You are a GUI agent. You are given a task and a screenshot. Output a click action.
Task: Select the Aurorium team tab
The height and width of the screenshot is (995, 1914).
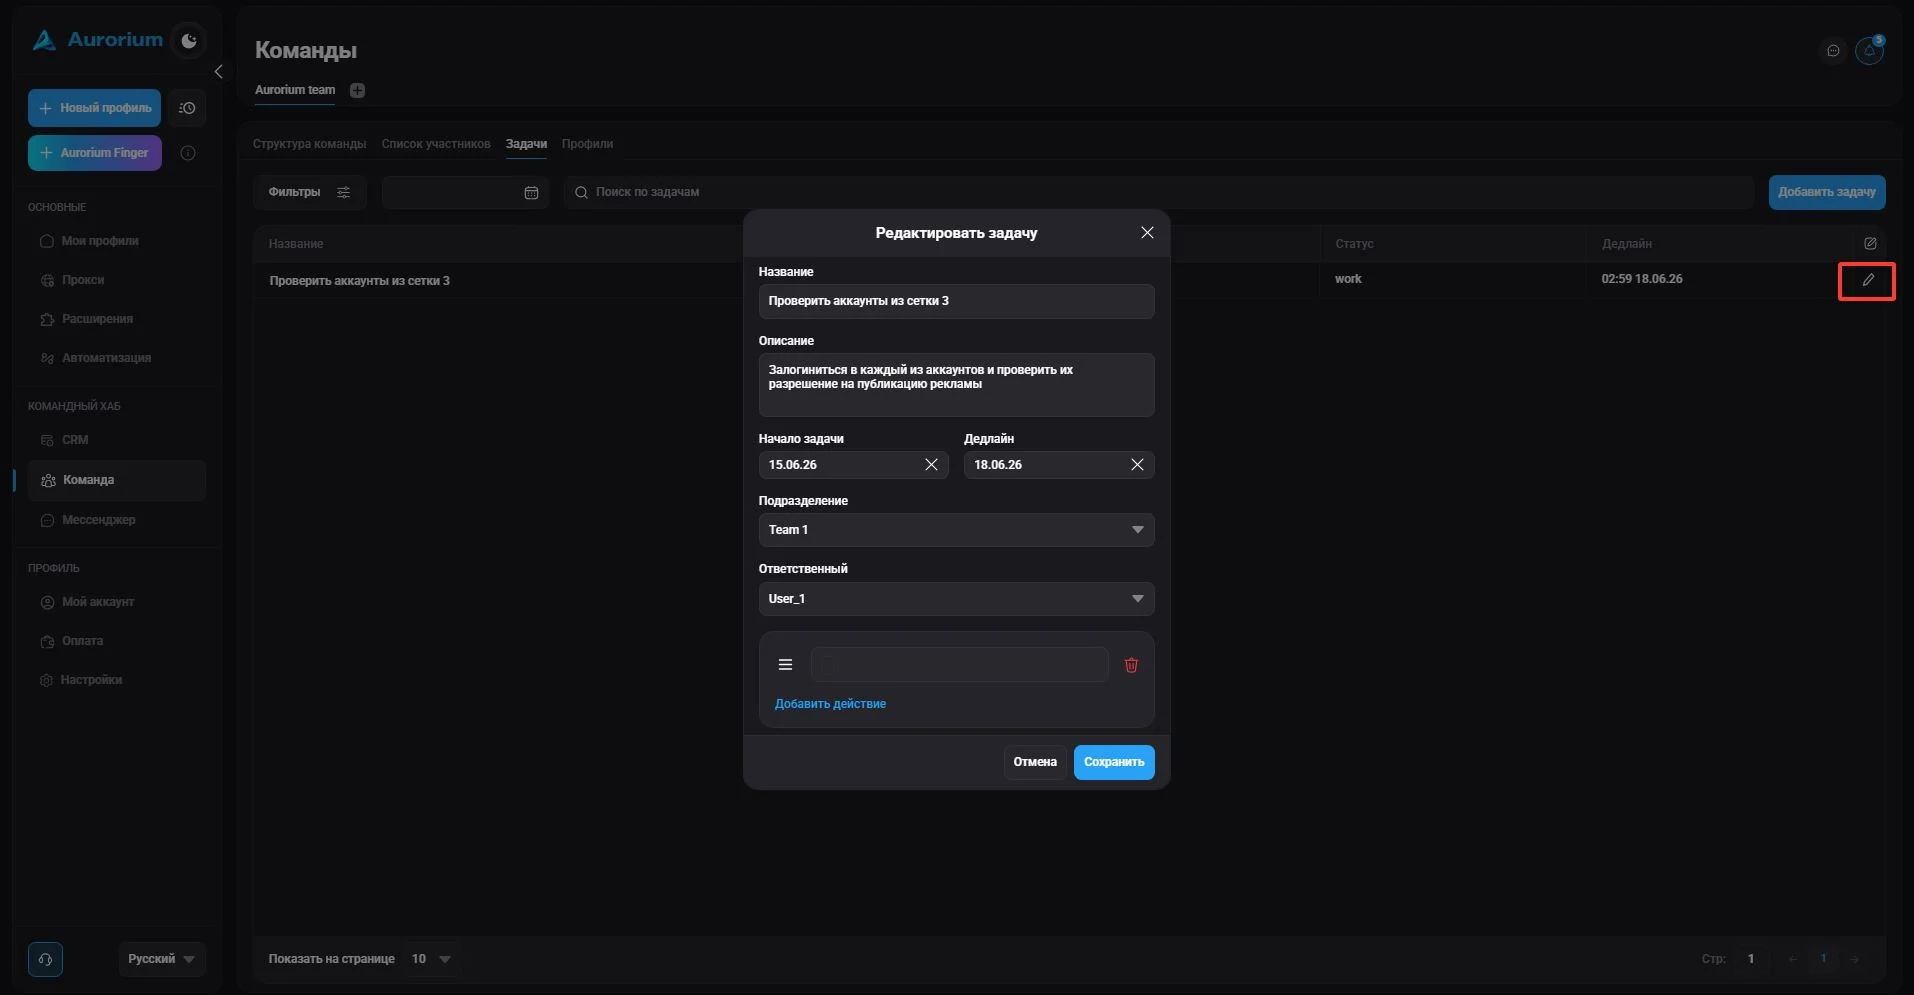coord(295,90)
